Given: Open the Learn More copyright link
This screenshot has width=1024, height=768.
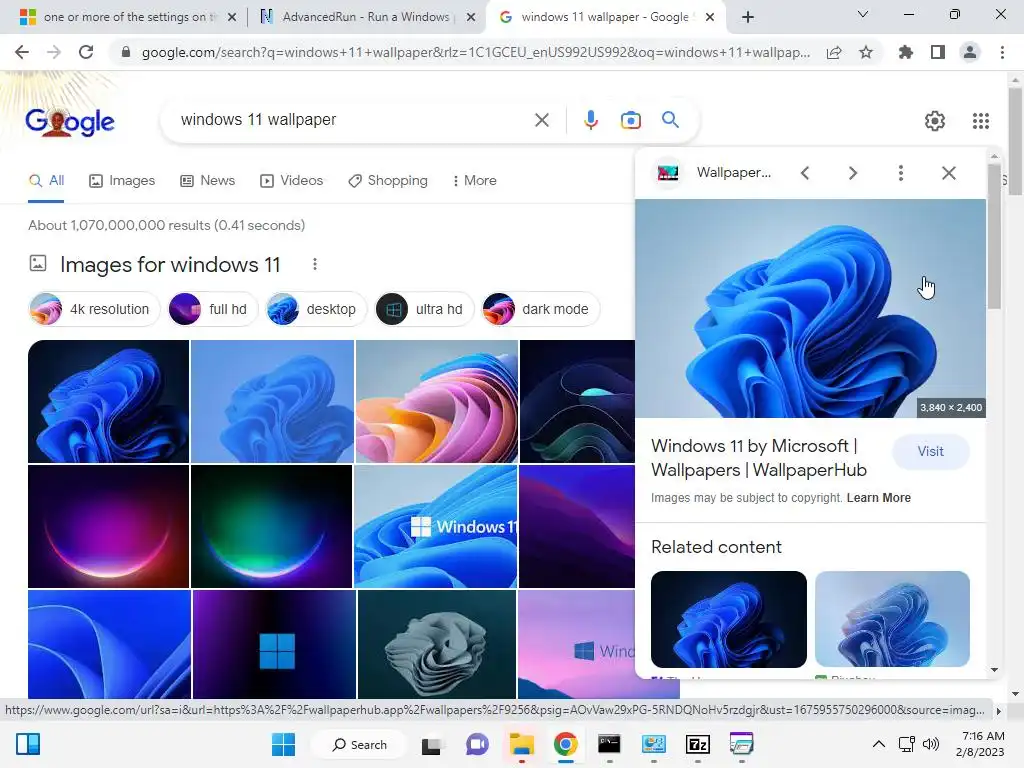Looking at the screenshot, I should (x=878, y=498).
